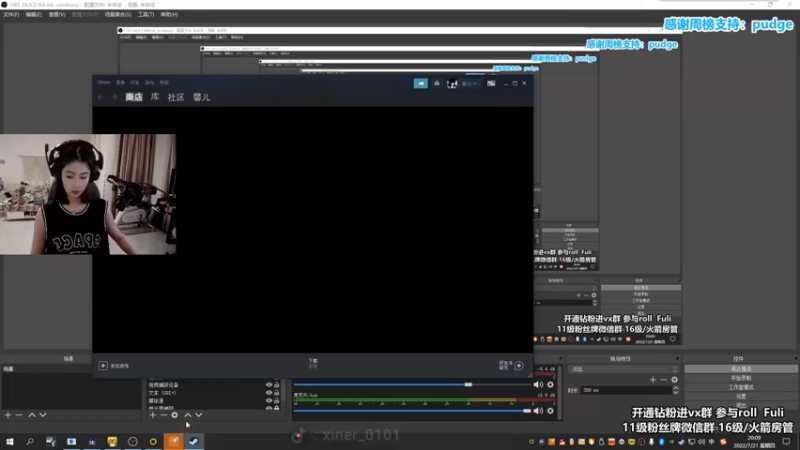Open Steam notifications bell
The width and height of the screenshot is (800, 450).
(x=437, y=83)
